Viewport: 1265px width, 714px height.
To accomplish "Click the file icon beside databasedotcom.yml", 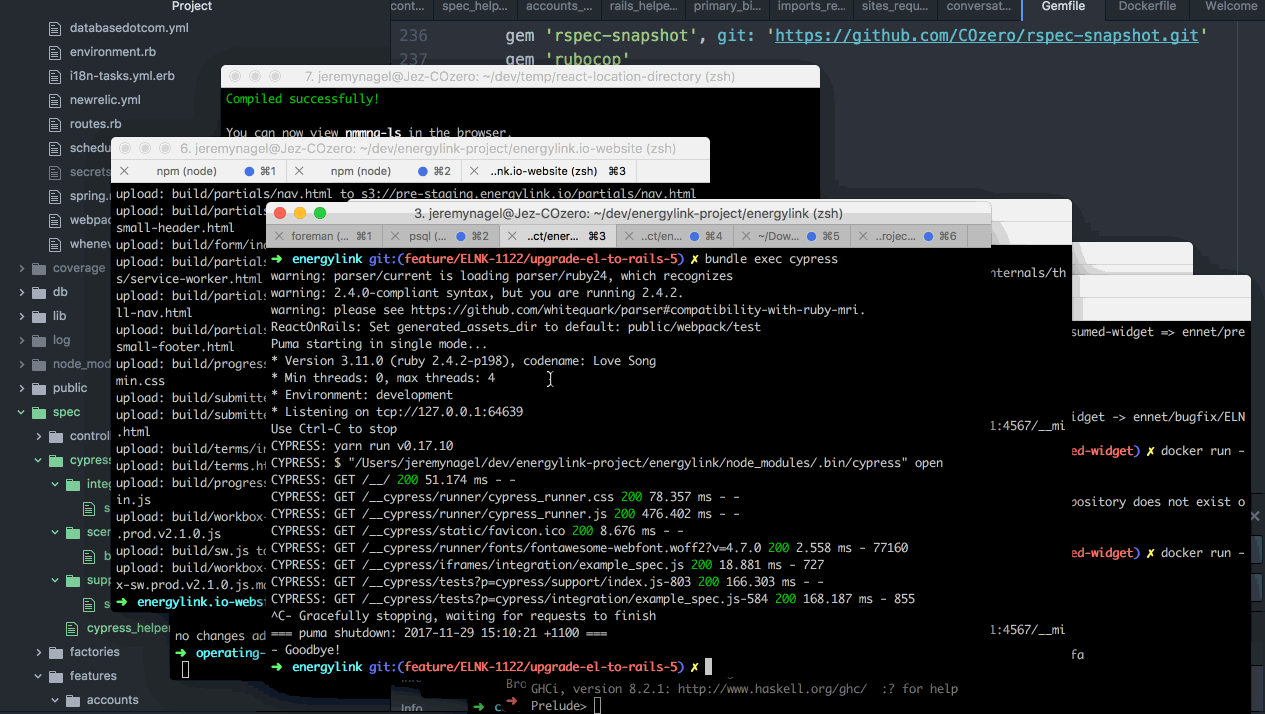I will pos(56,28).
